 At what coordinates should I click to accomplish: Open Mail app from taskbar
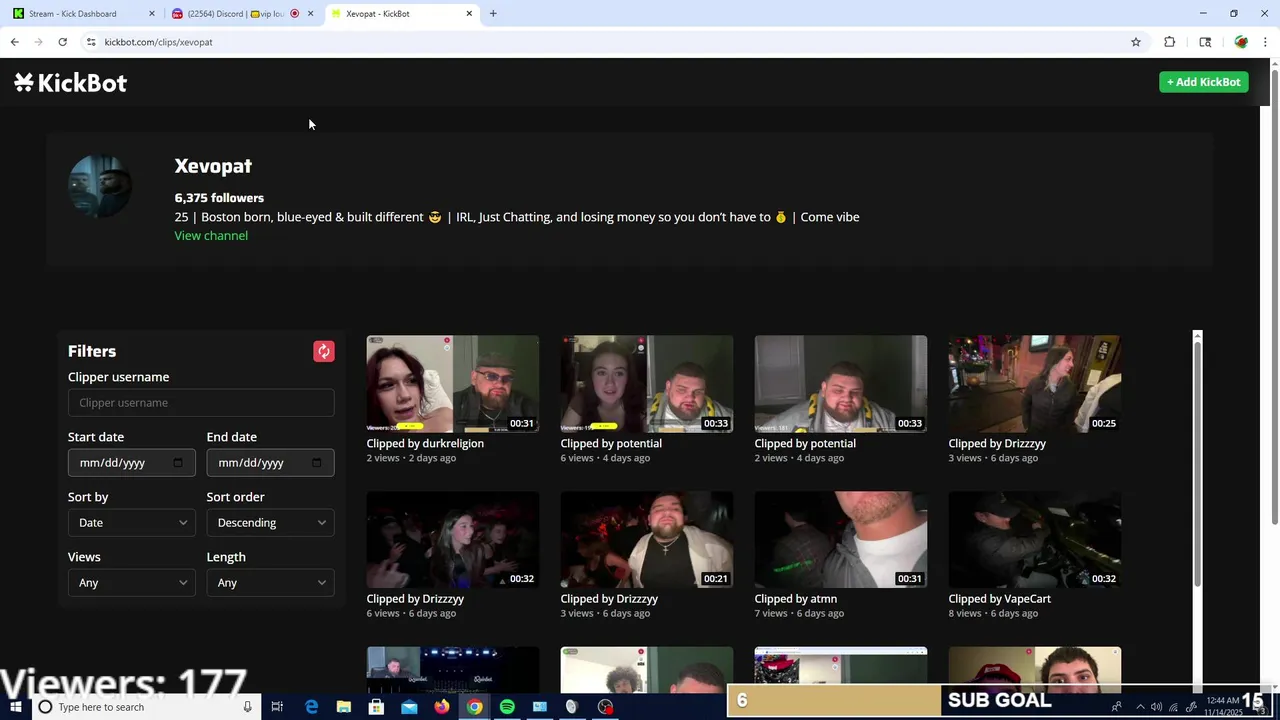[x=409, y=707]
